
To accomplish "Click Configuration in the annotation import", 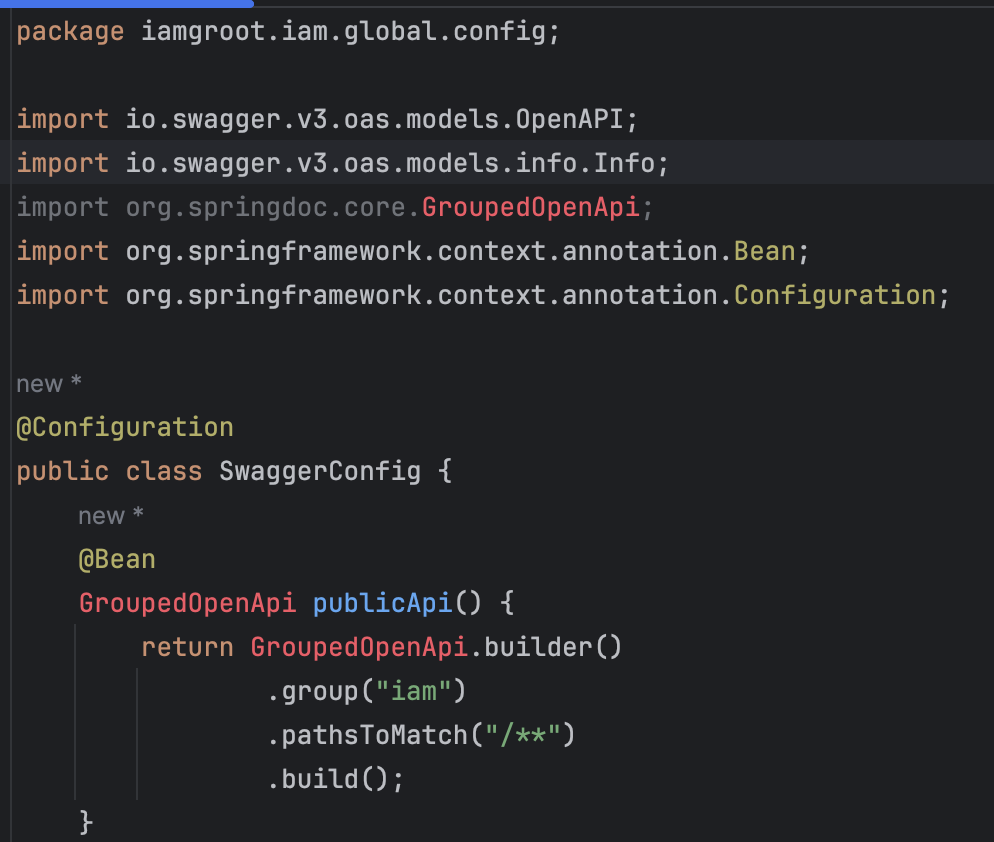I will [835, 295].
